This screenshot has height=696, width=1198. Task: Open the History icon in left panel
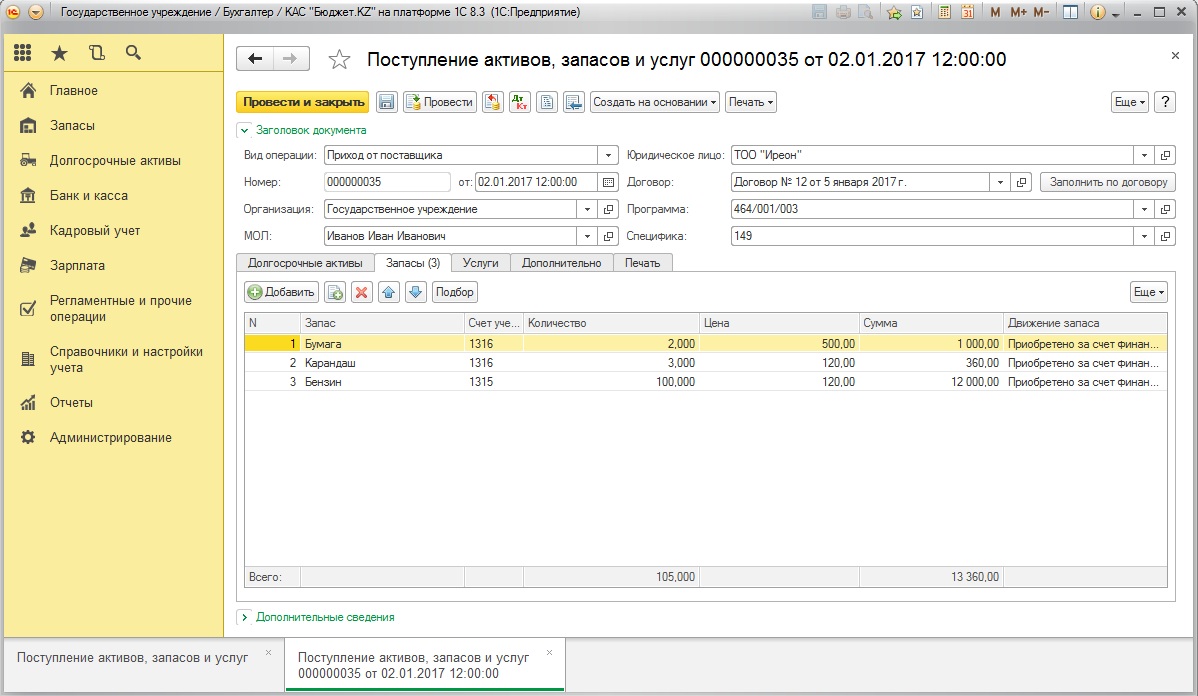[x=96, y=53]
